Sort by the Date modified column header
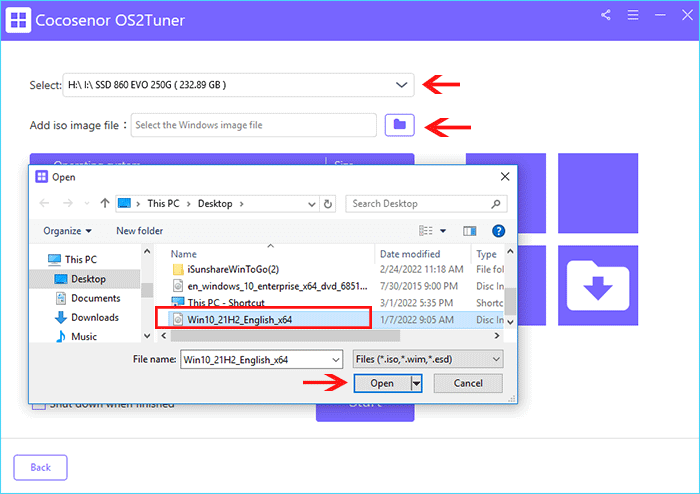 click(410, 254)
